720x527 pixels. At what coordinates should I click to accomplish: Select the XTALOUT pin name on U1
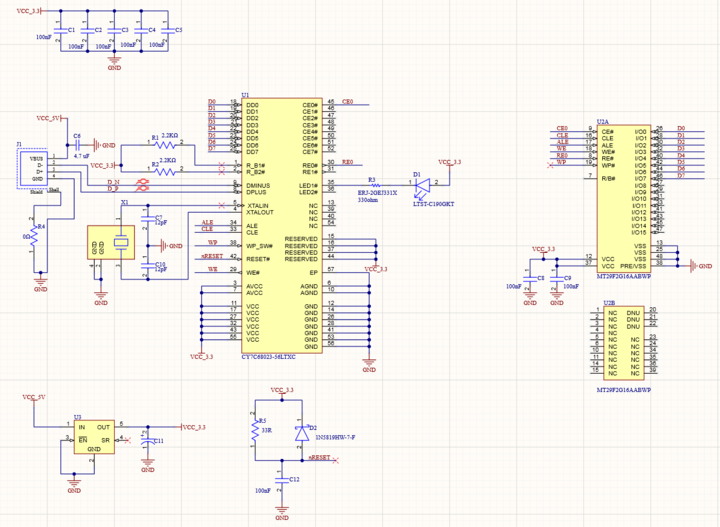(260, 213)
